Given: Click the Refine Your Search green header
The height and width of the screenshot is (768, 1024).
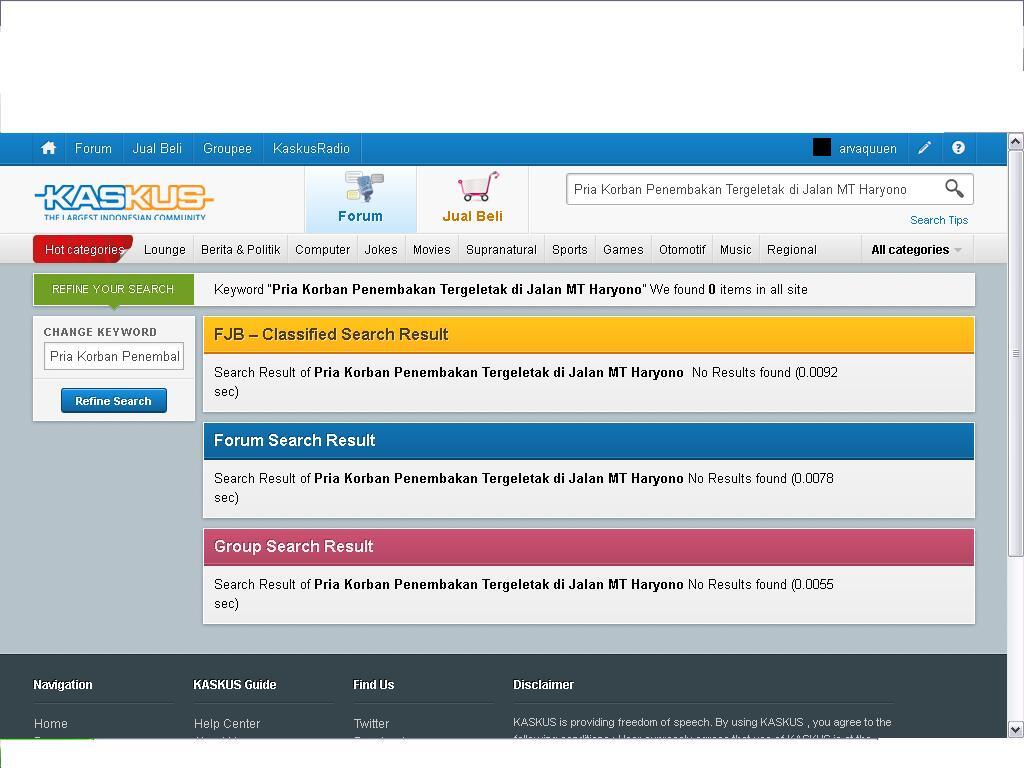Looking at the screenshot, I should coord(113,289).
